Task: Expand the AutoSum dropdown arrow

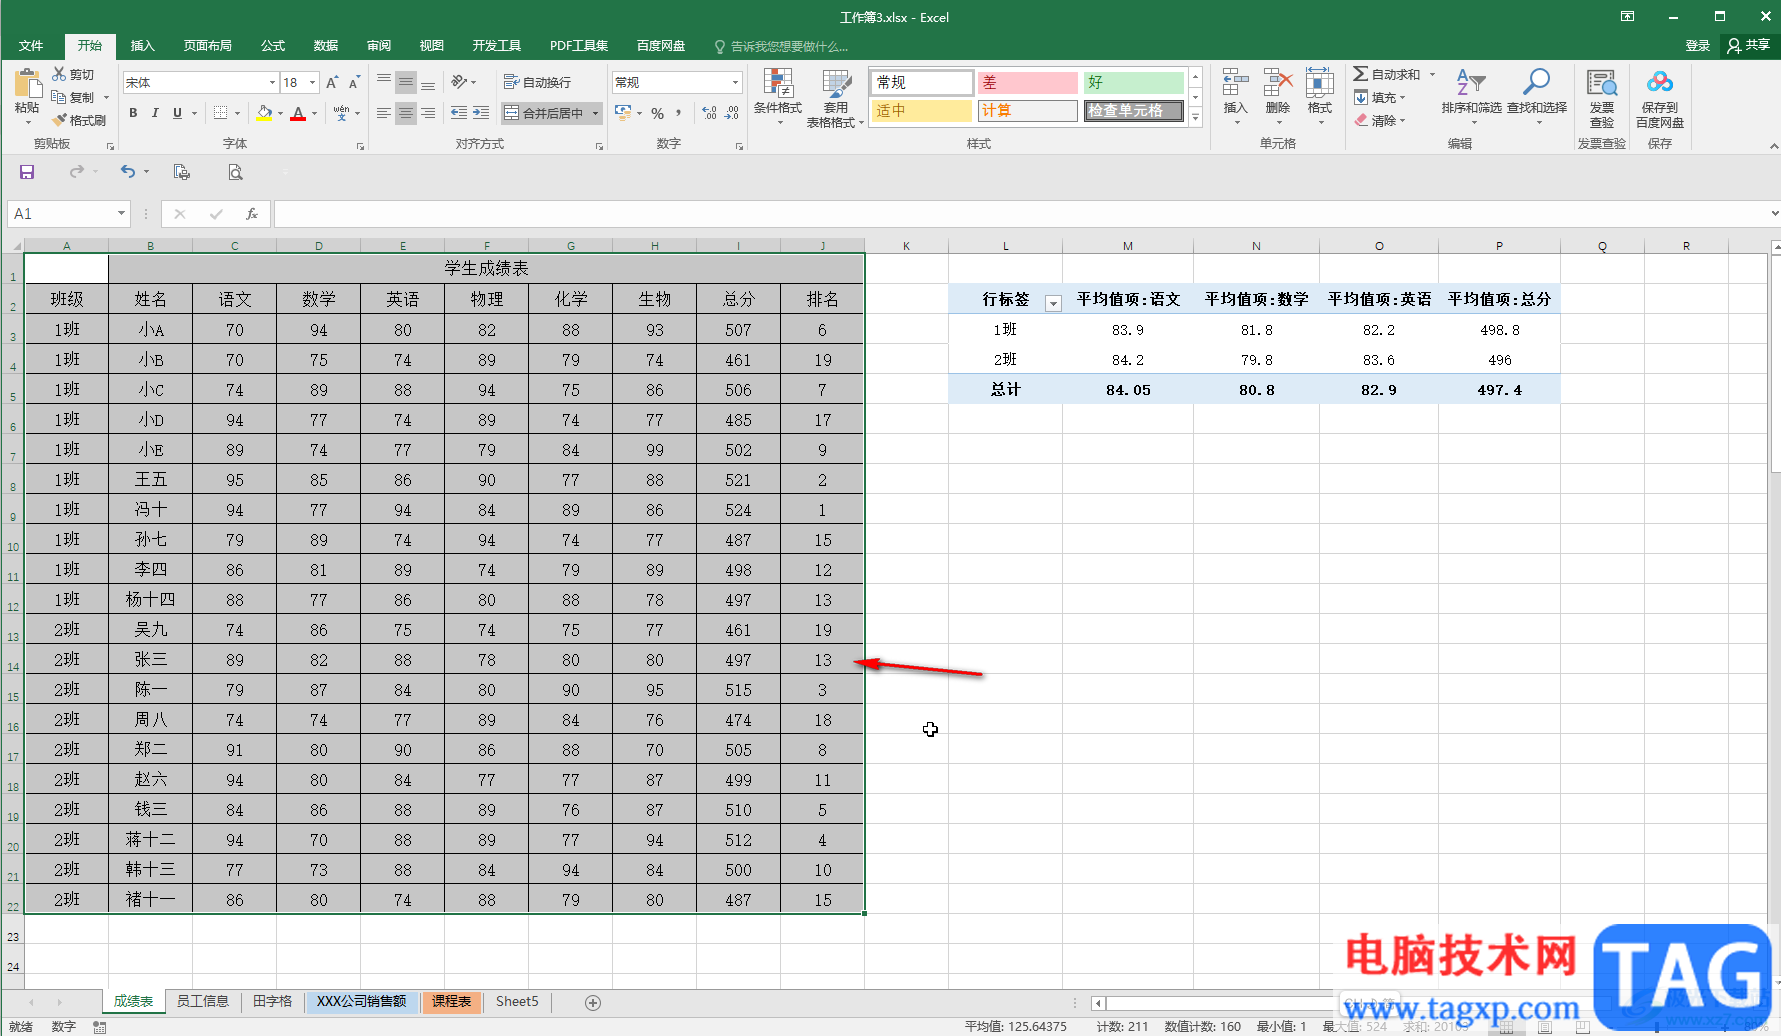Action: click(1432, 74)
